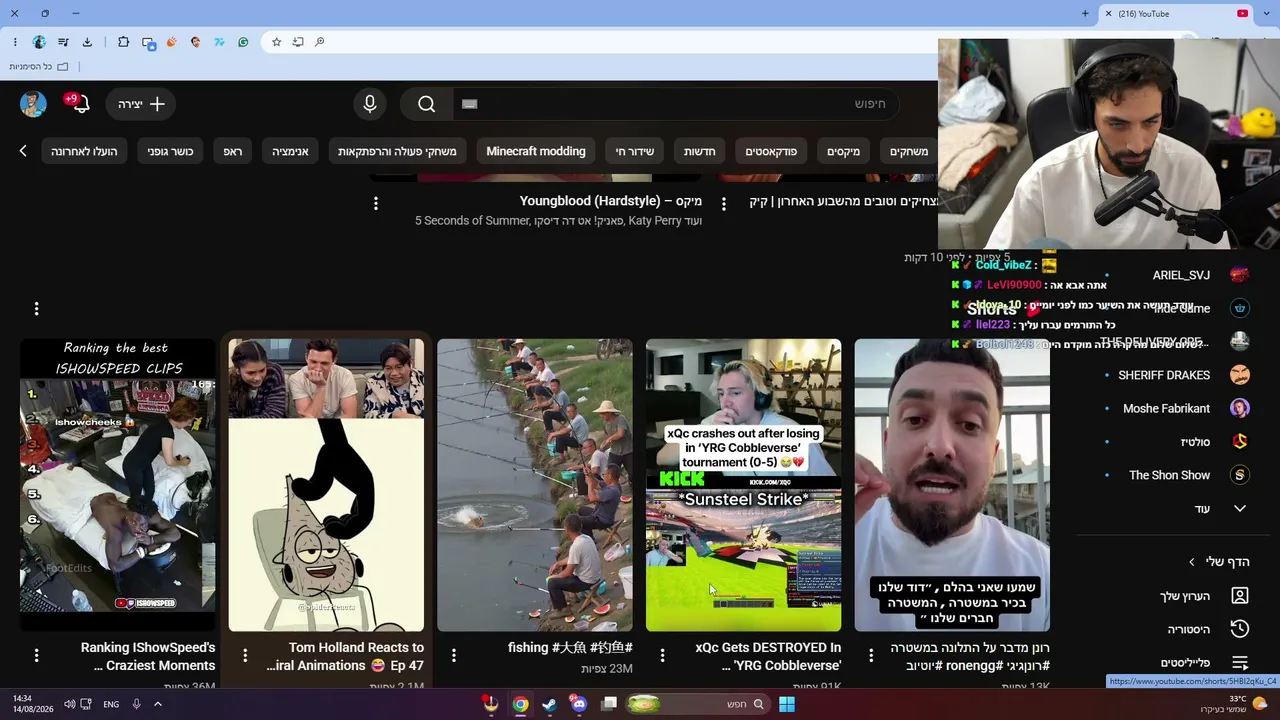
Task: Open the 'כל הסימניות' bookmarks folder
Action: pos(39,66)
